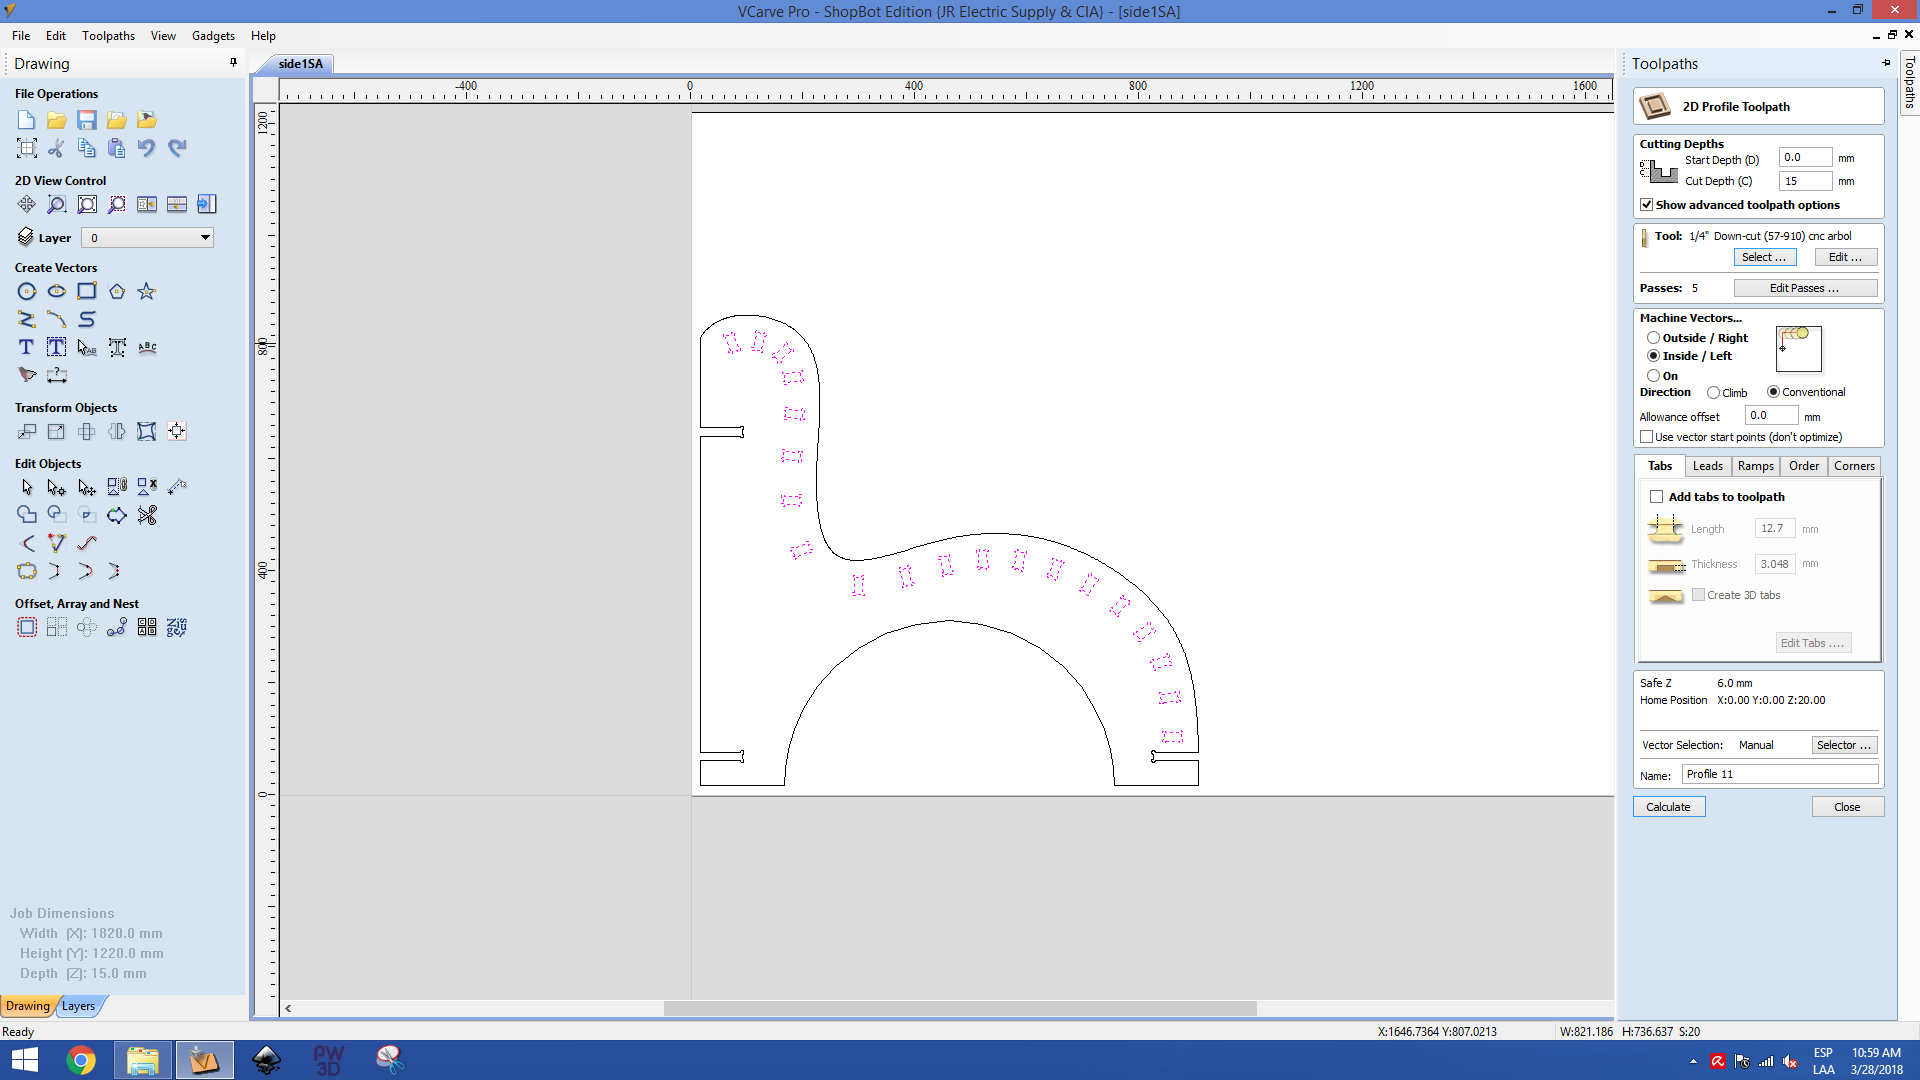Open the Toolpaths menu
1920x1080 pixels.
pyautogui.click(x=108, y=36)
